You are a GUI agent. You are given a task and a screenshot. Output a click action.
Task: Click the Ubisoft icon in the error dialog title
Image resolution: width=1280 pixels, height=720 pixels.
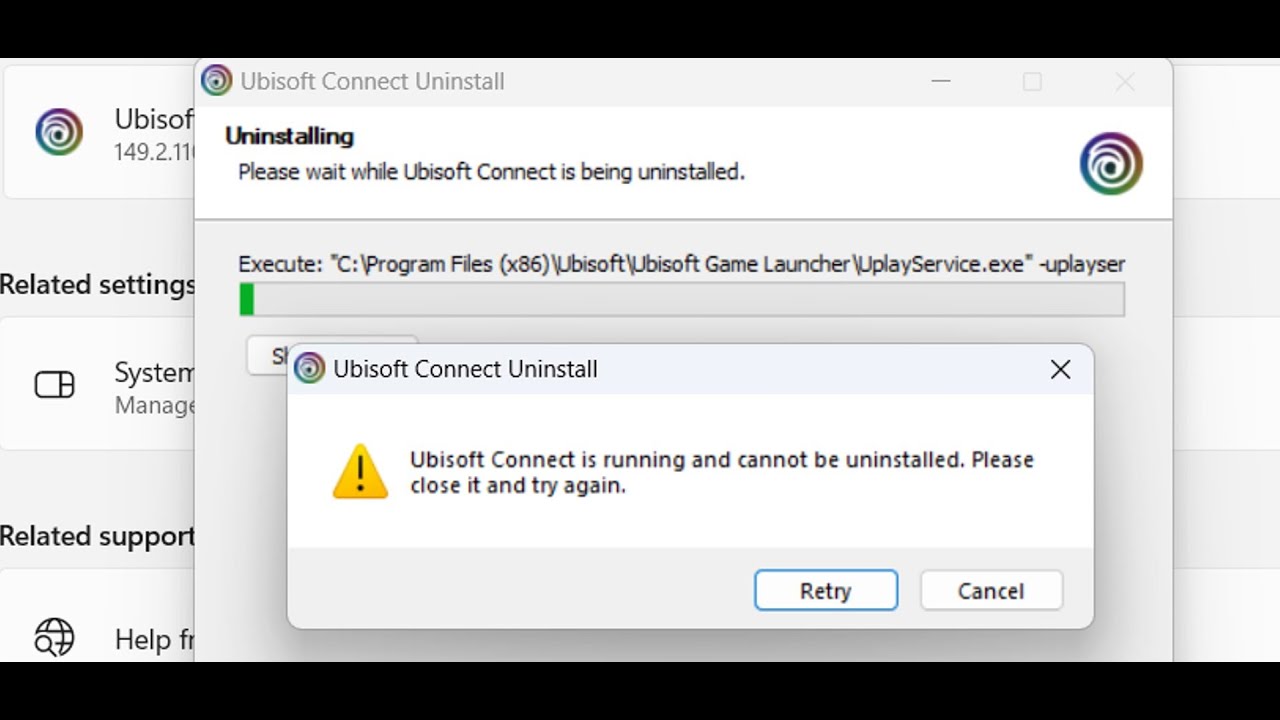tap(310, 369)
